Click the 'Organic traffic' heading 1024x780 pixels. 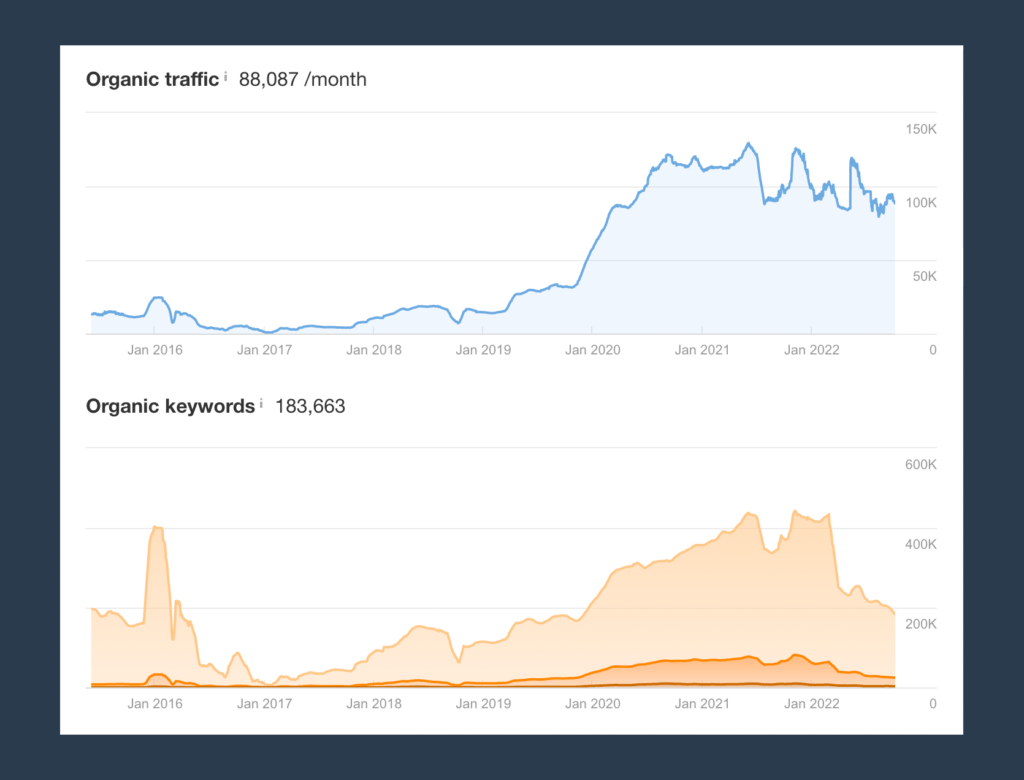(x=152, y=79)
